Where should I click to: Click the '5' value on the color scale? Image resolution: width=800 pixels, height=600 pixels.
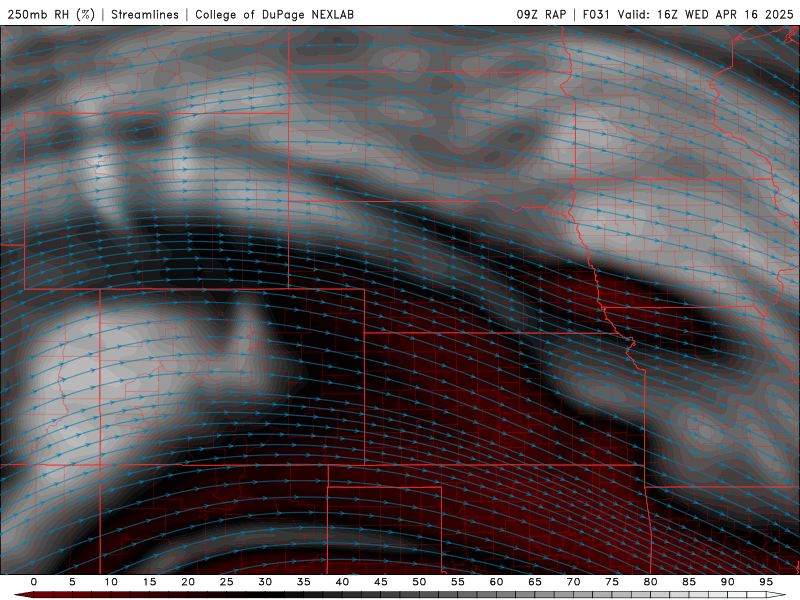(72, 582)
